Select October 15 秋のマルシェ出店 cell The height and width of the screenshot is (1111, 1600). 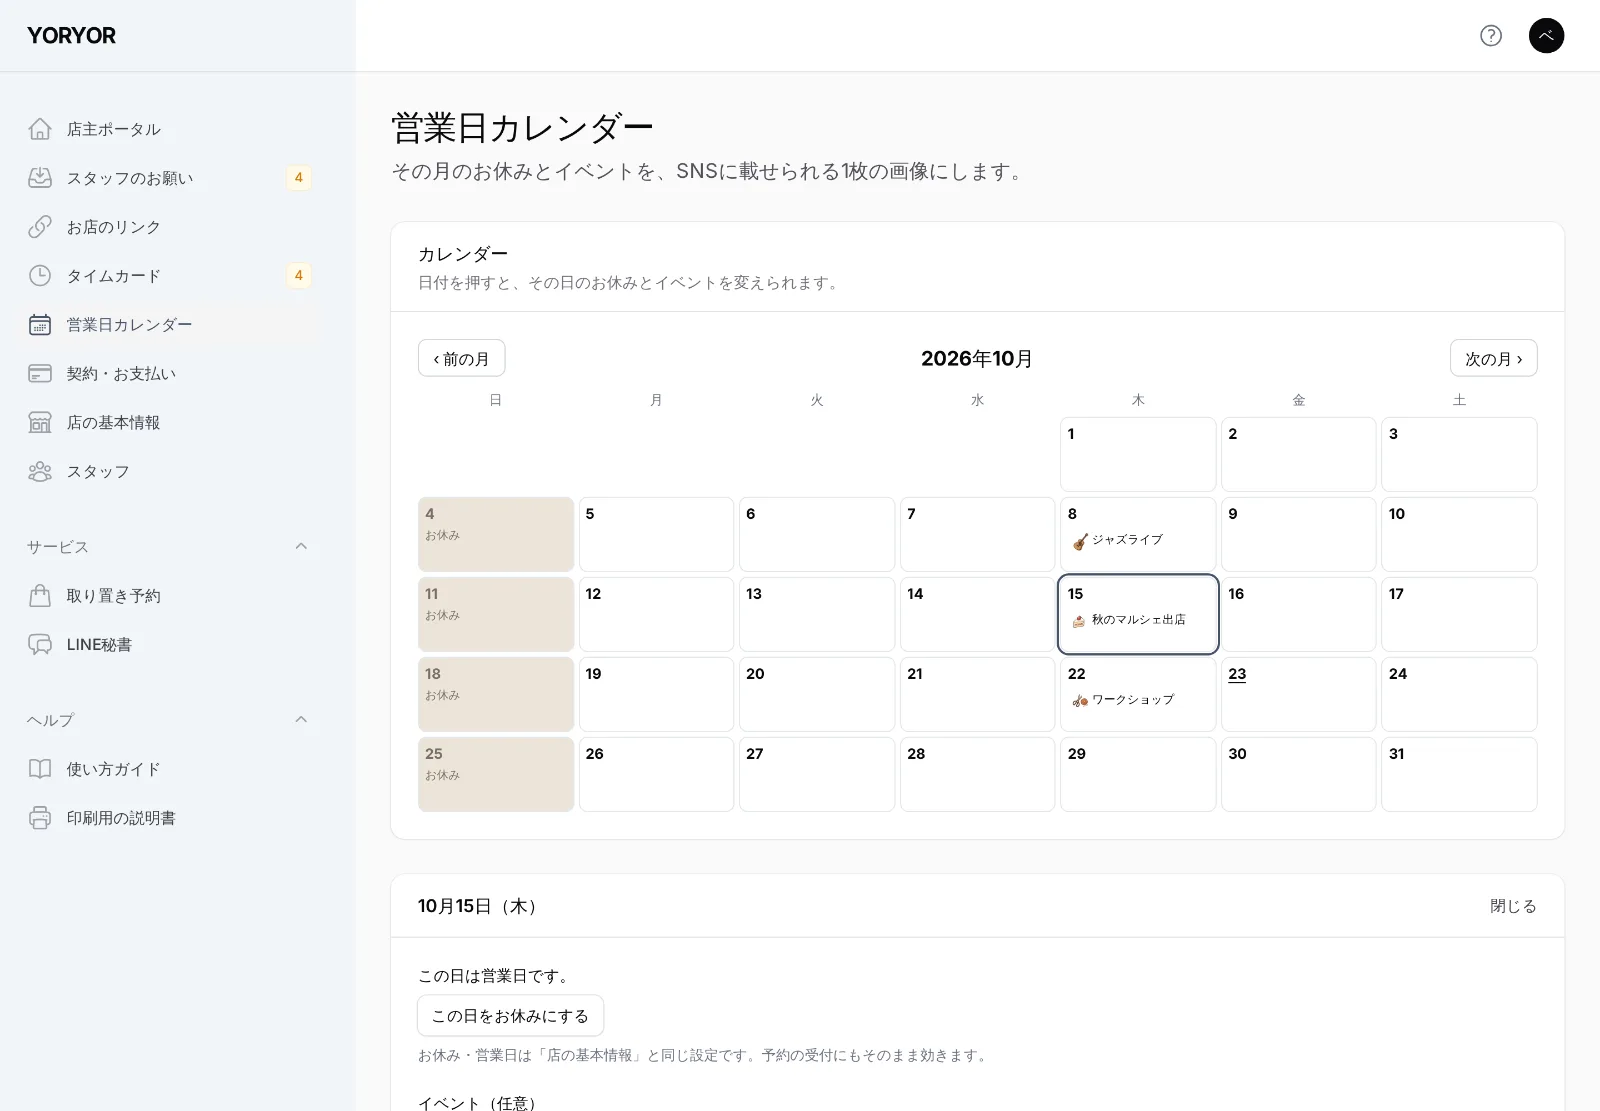[1138, 614]
